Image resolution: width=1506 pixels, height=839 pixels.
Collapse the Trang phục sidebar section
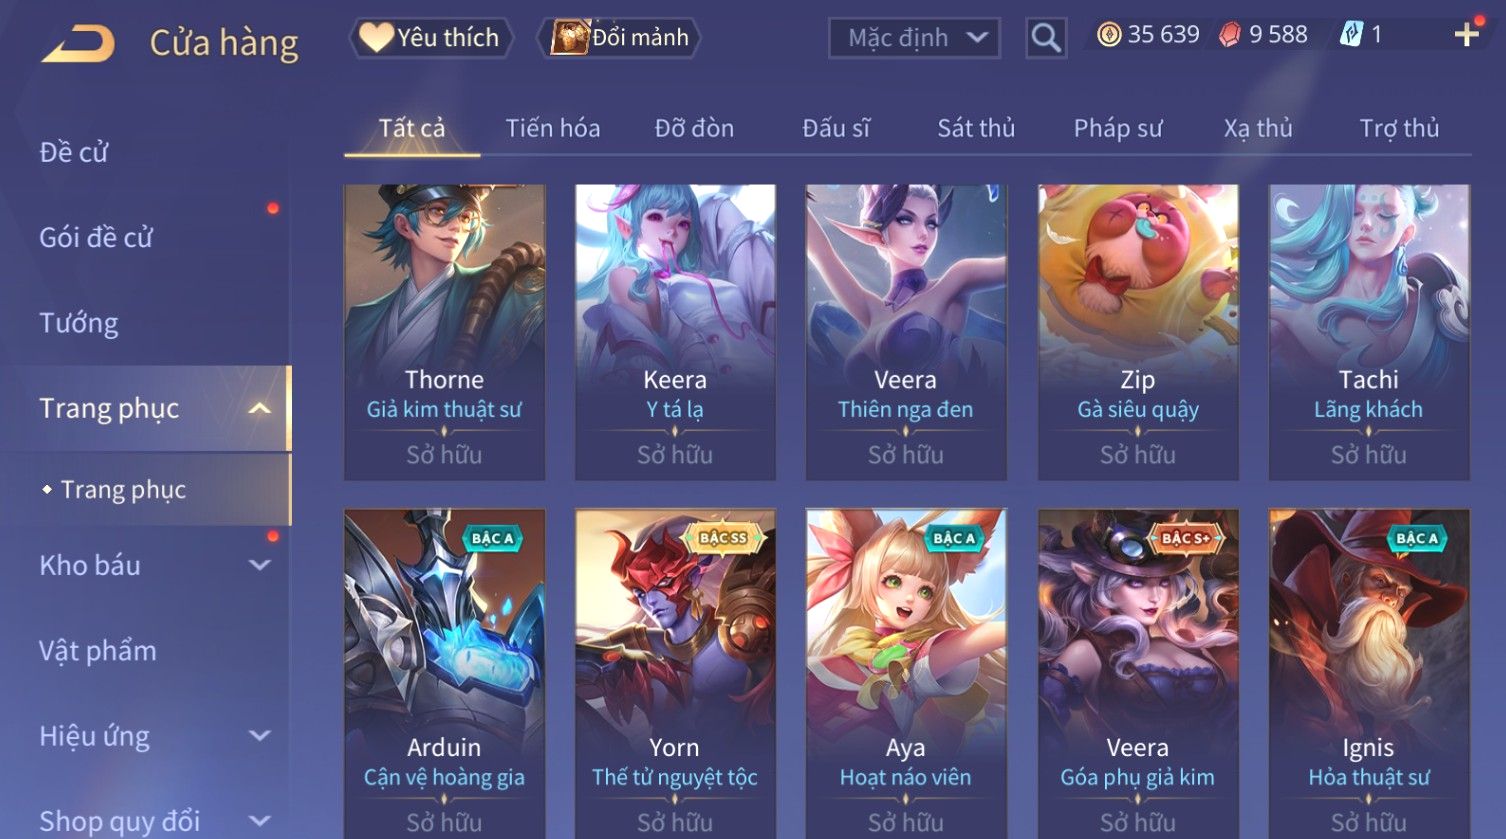pos(259,408)
